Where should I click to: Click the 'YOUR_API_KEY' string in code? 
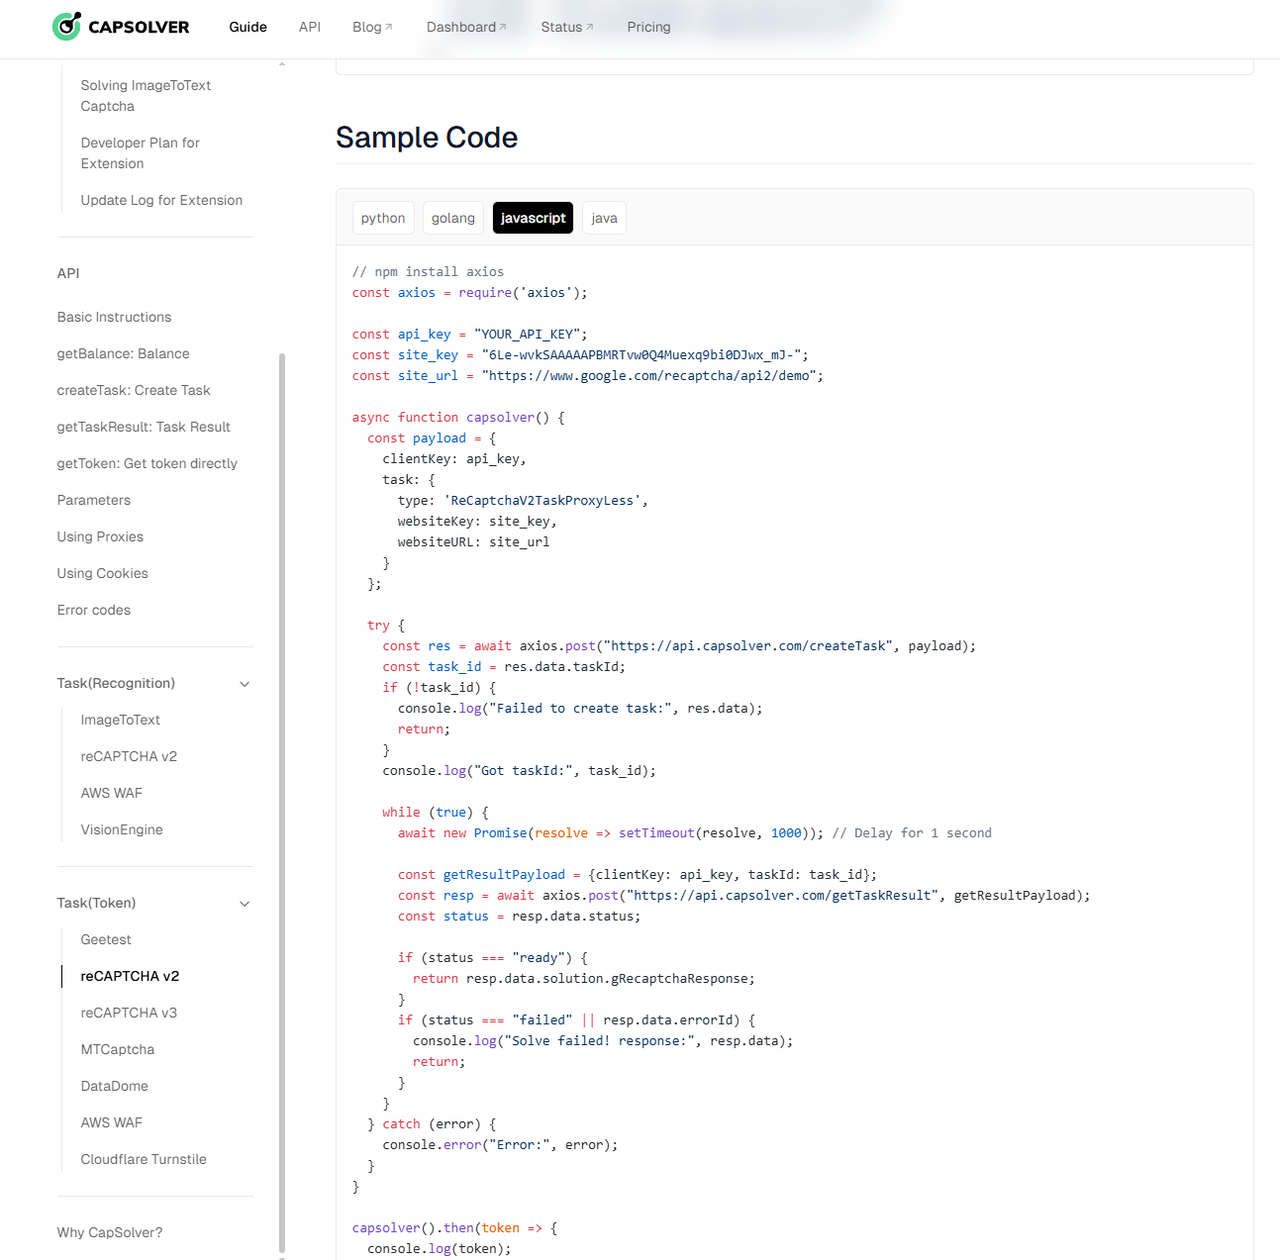(528, 334)
